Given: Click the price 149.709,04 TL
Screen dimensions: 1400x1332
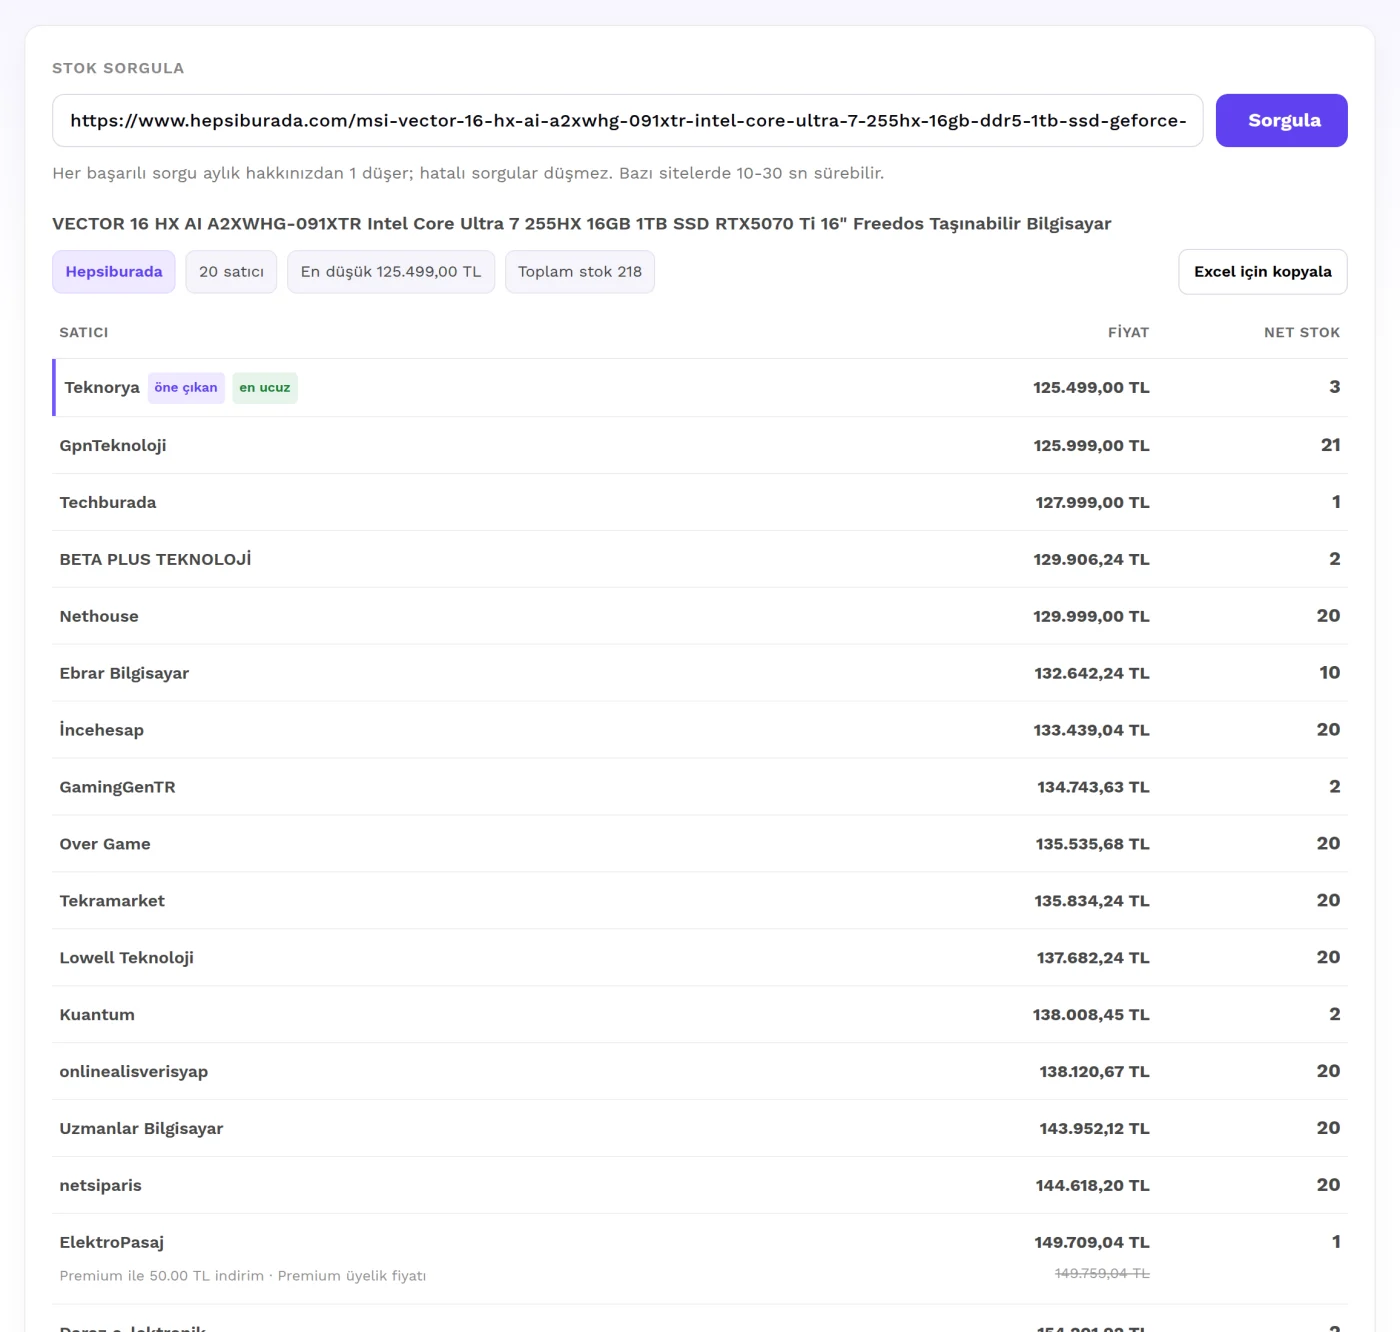Looking at the screenshot, I should (1092, 1243).
